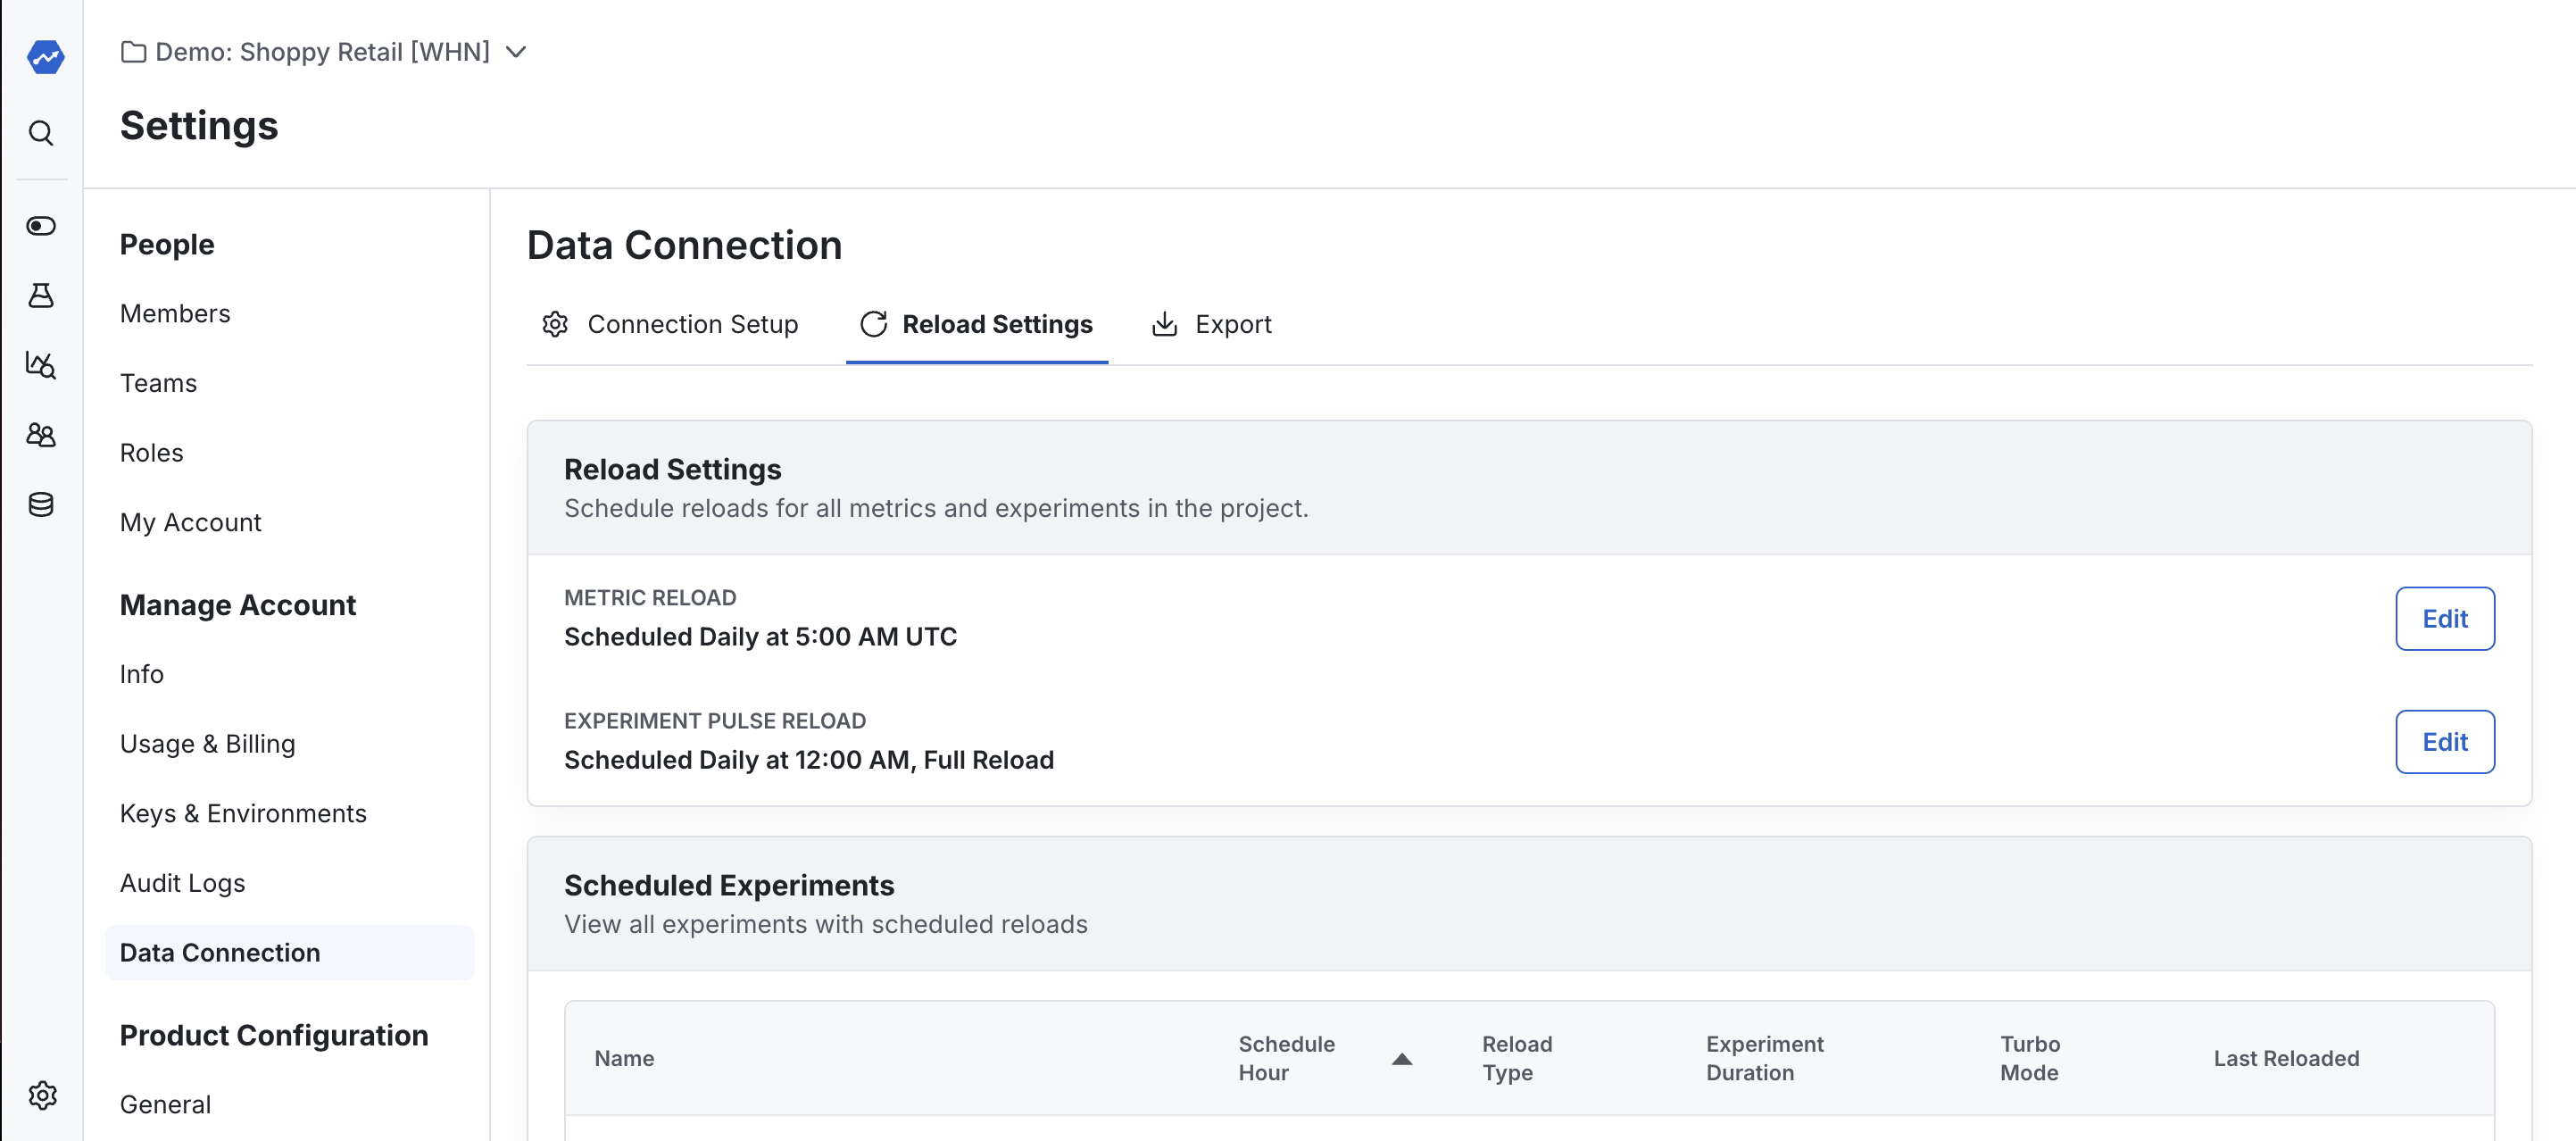
Task: Open search from the left sidebar
Action: coord(41,133)
